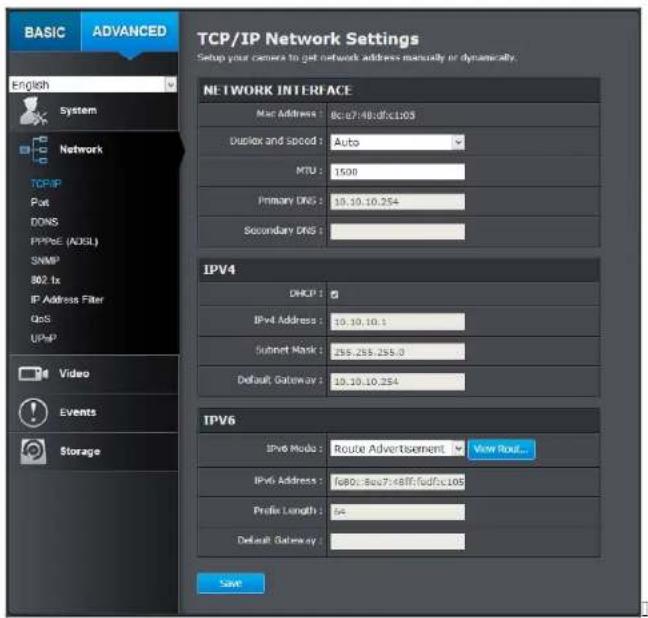Open the Events menu section

tap(93, 413)
